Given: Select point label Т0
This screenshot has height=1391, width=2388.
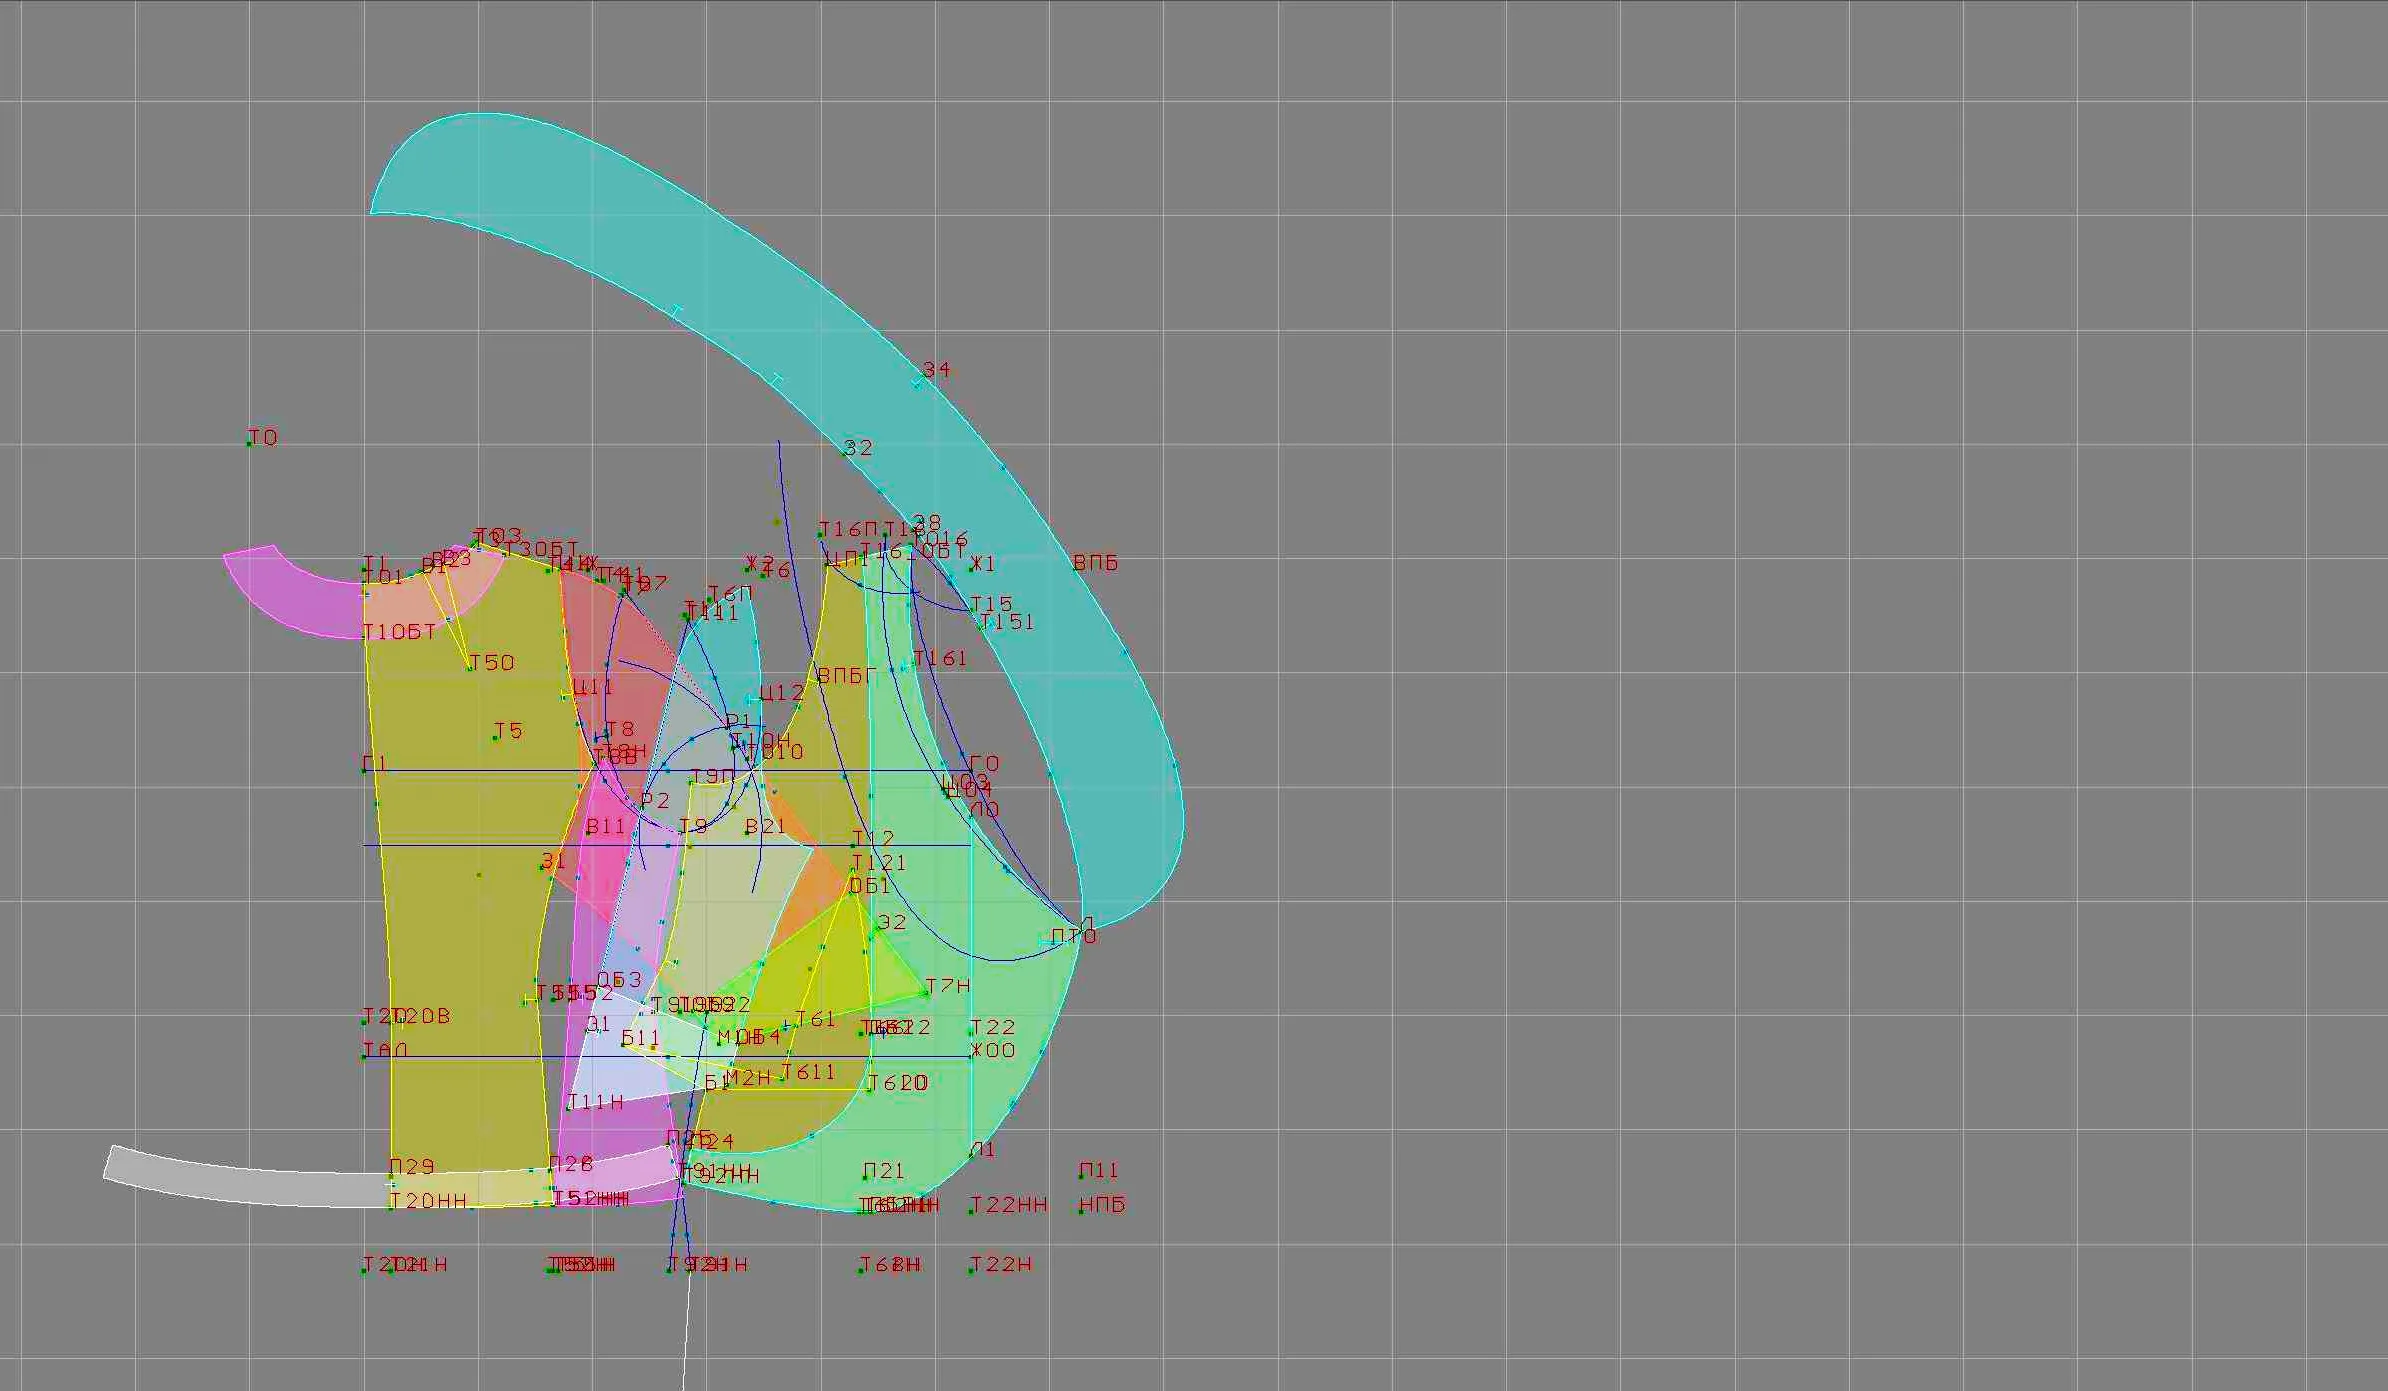Looking at the screenshot, I should point(263,438).
